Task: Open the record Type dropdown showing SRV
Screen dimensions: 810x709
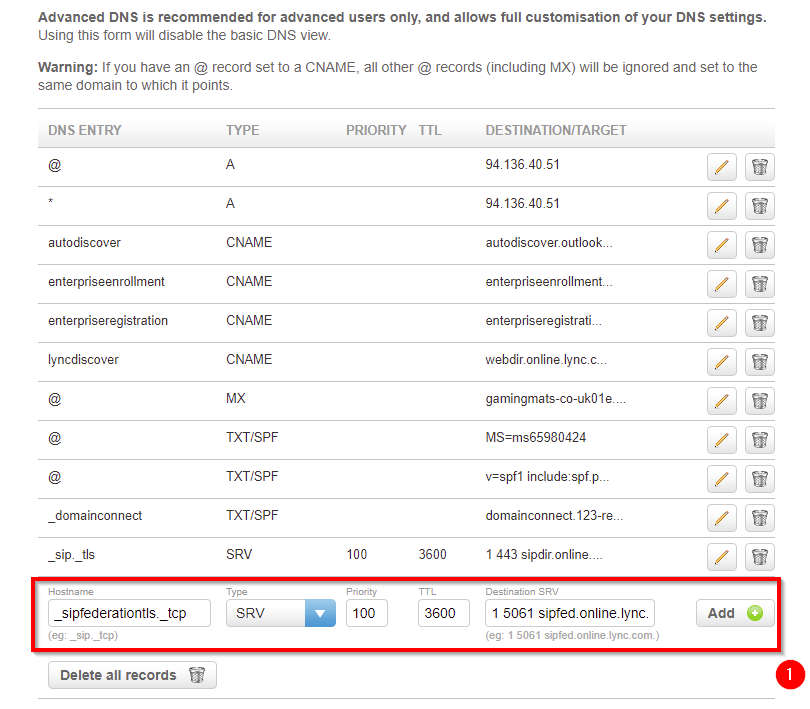Action: [281, 613]
